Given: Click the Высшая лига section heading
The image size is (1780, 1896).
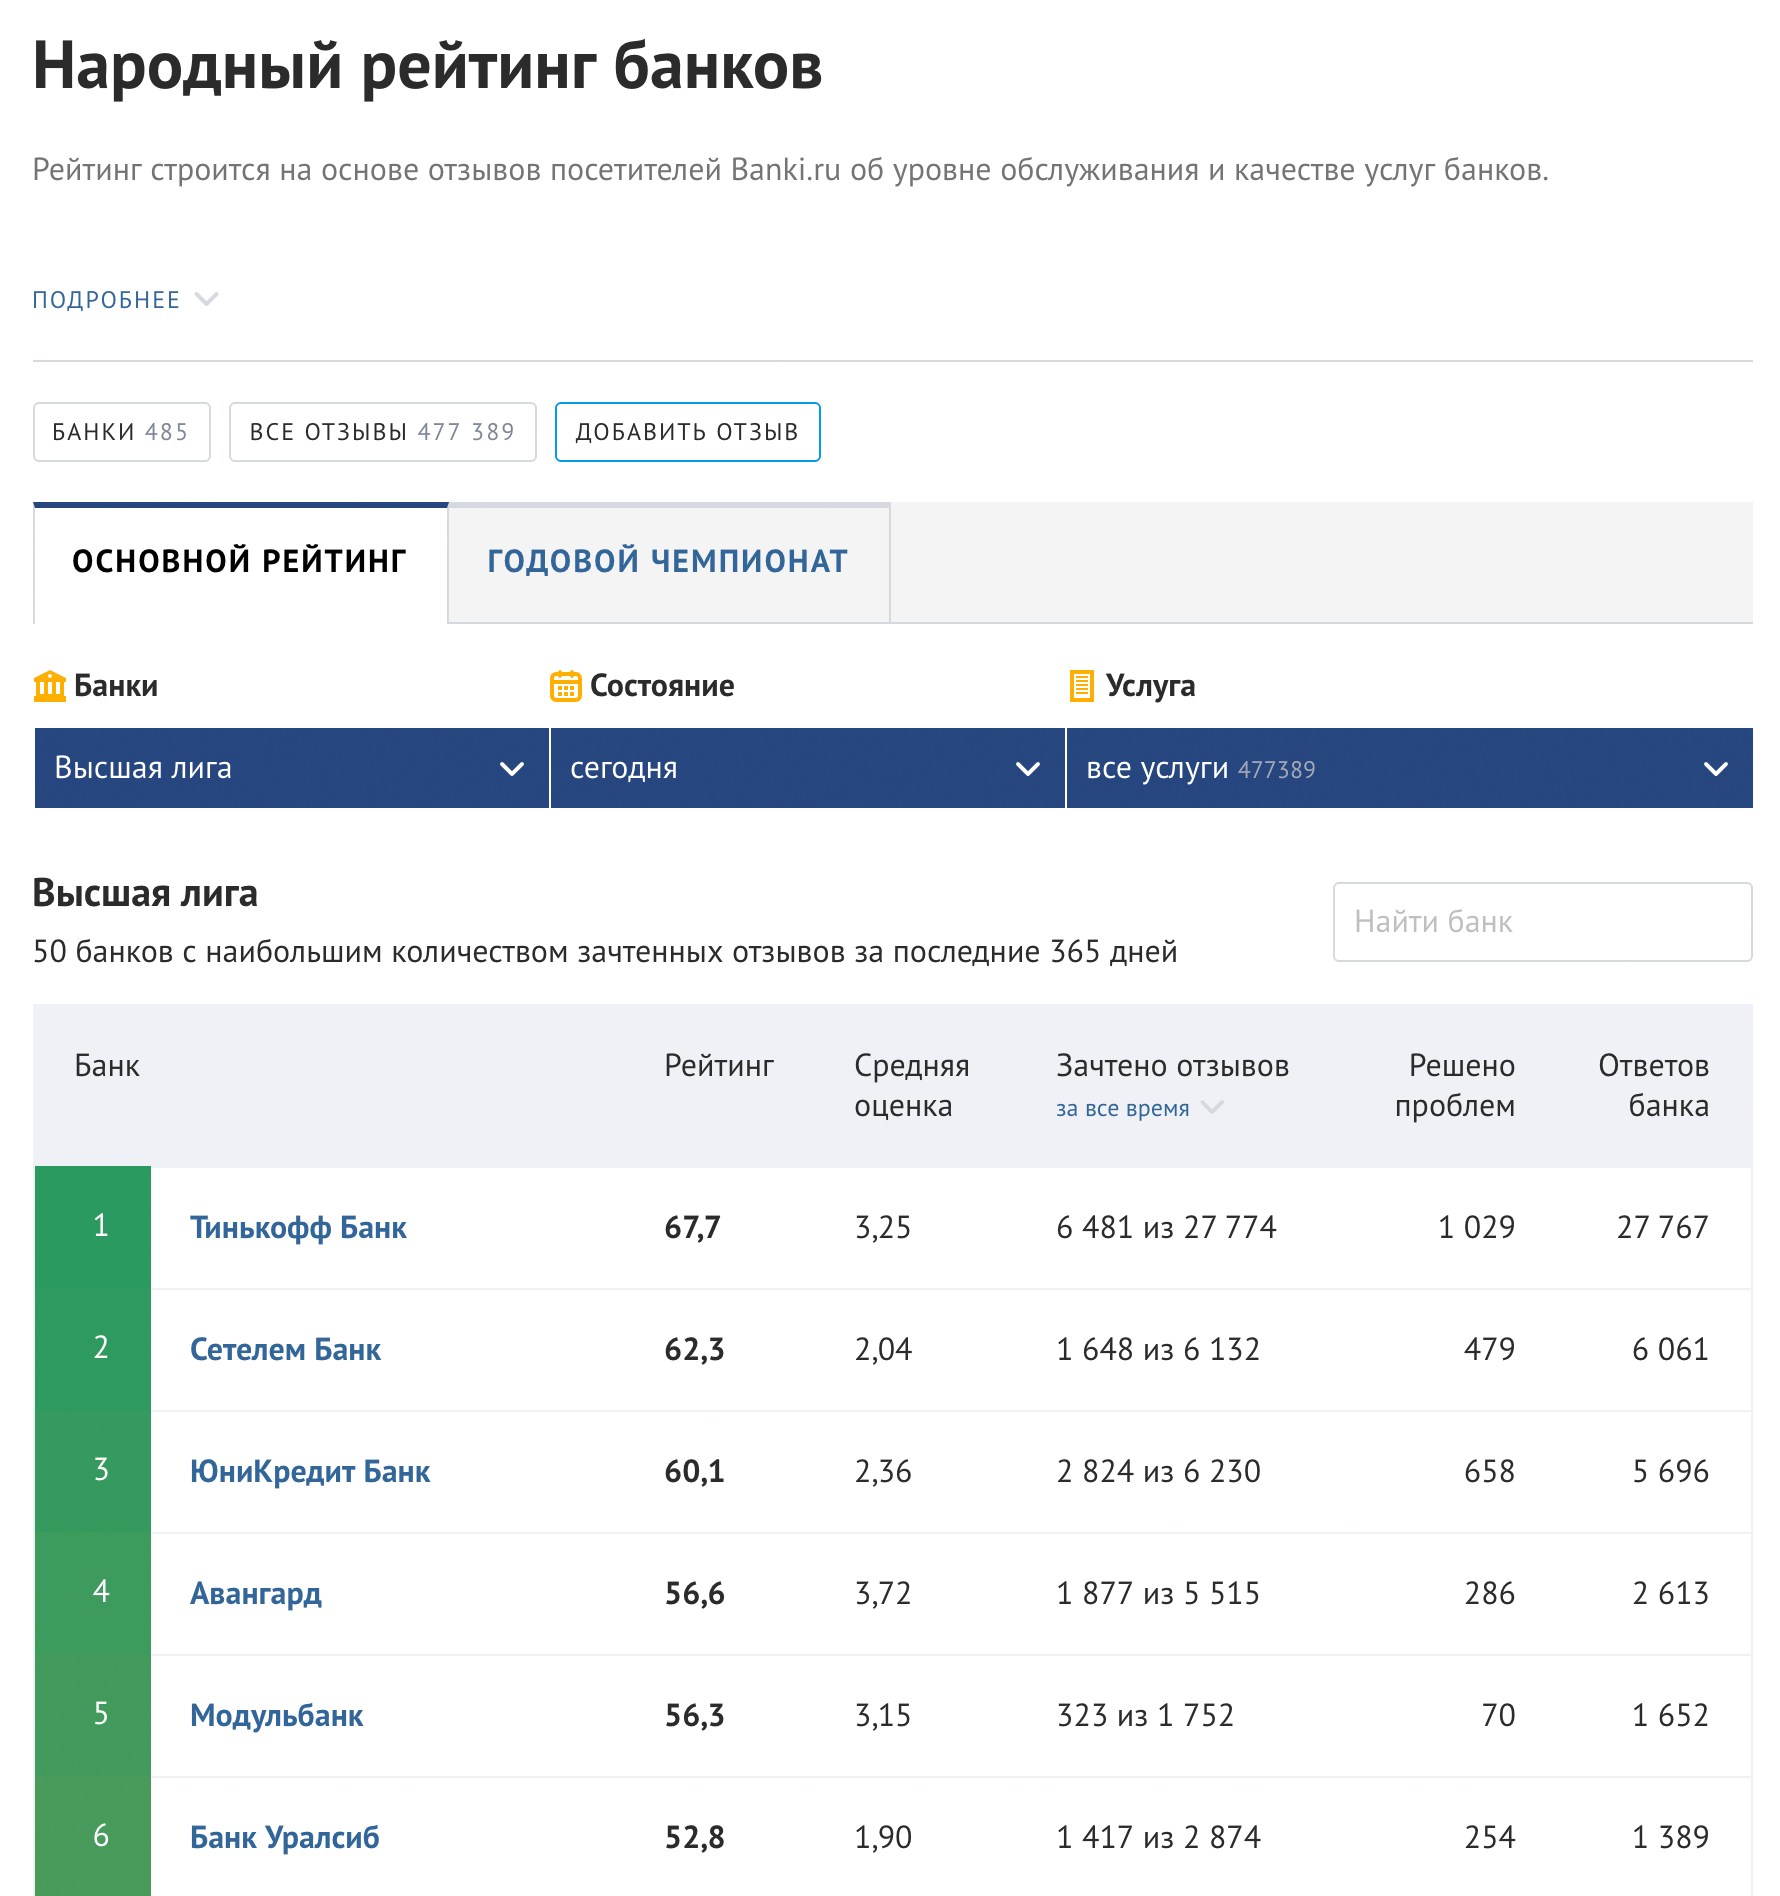Looking at the screenshot, I should [145, 893].
